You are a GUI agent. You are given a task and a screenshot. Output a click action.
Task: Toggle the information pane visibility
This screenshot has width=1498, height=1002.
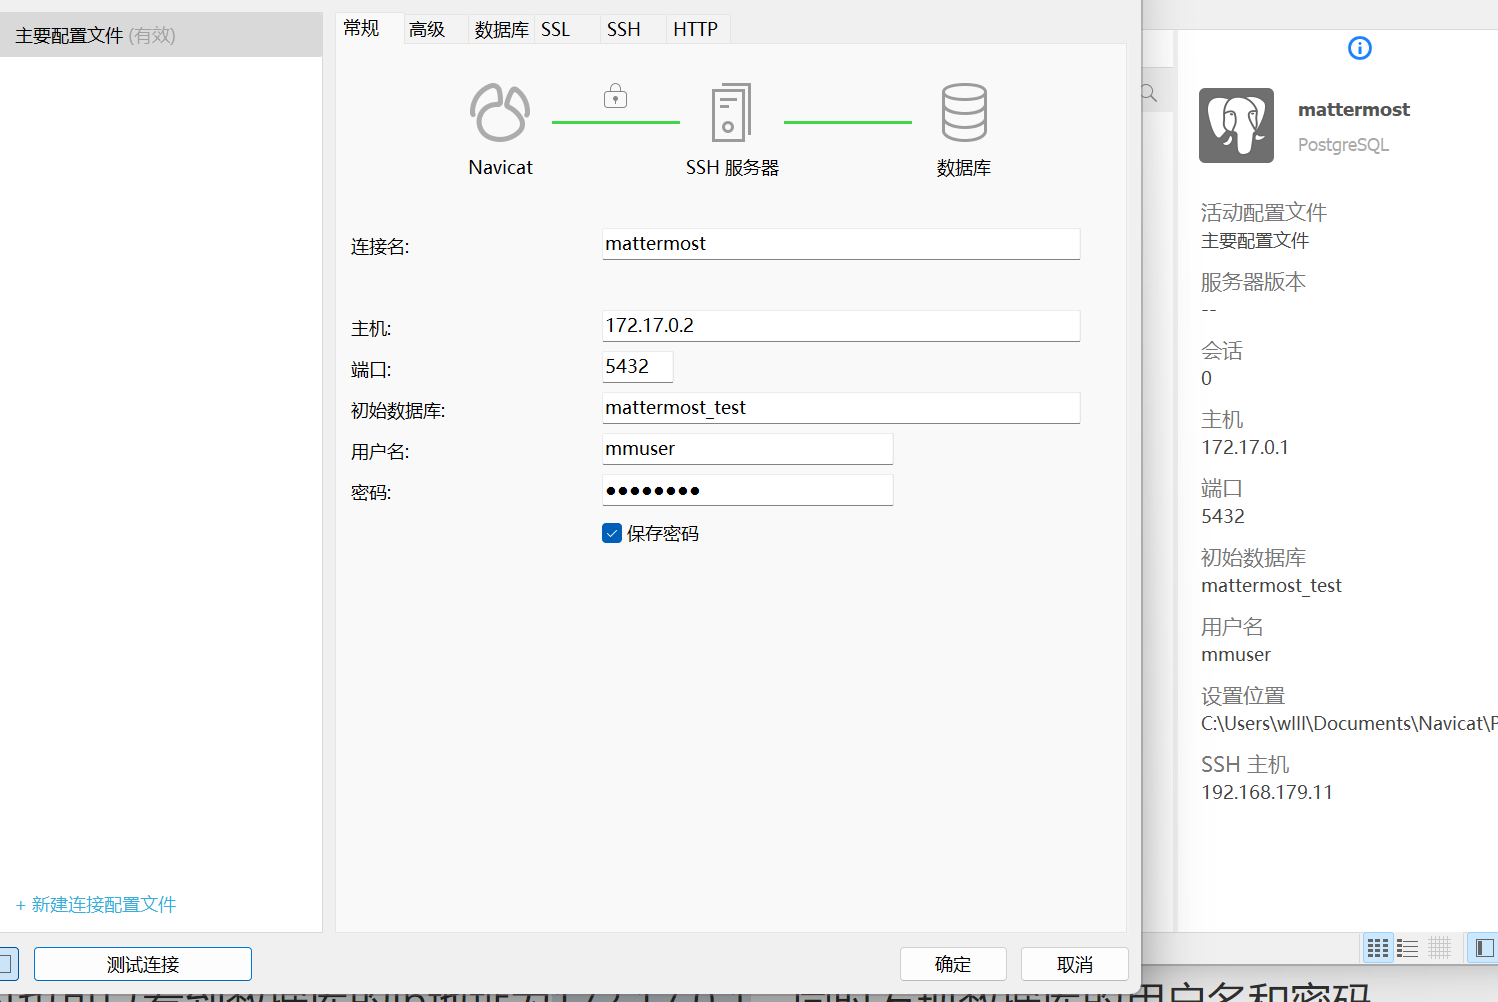click(1484, 948)
